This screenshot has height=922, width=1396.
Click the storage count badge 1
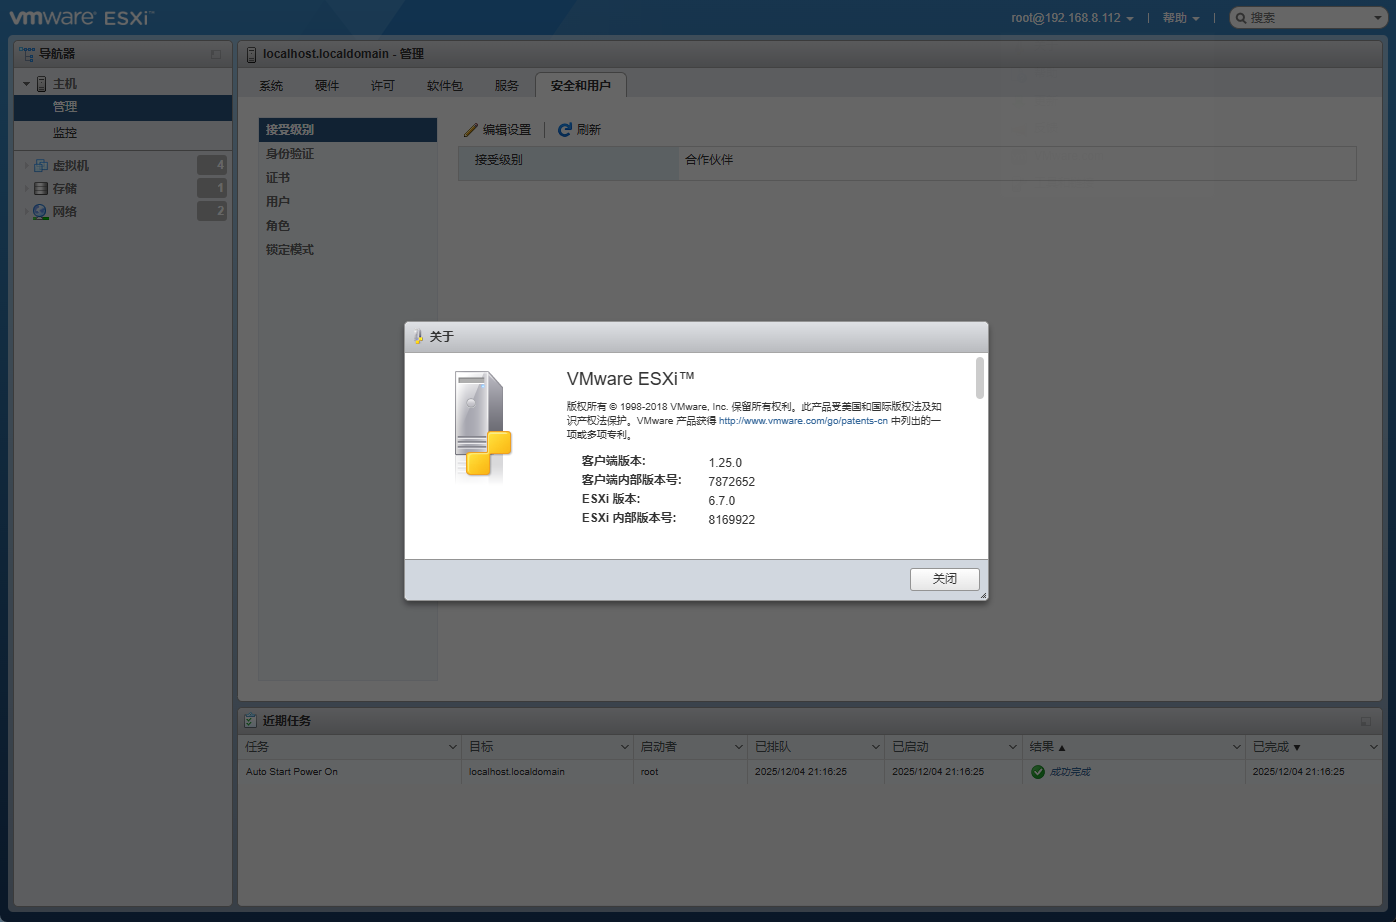(x=212, y=188)
